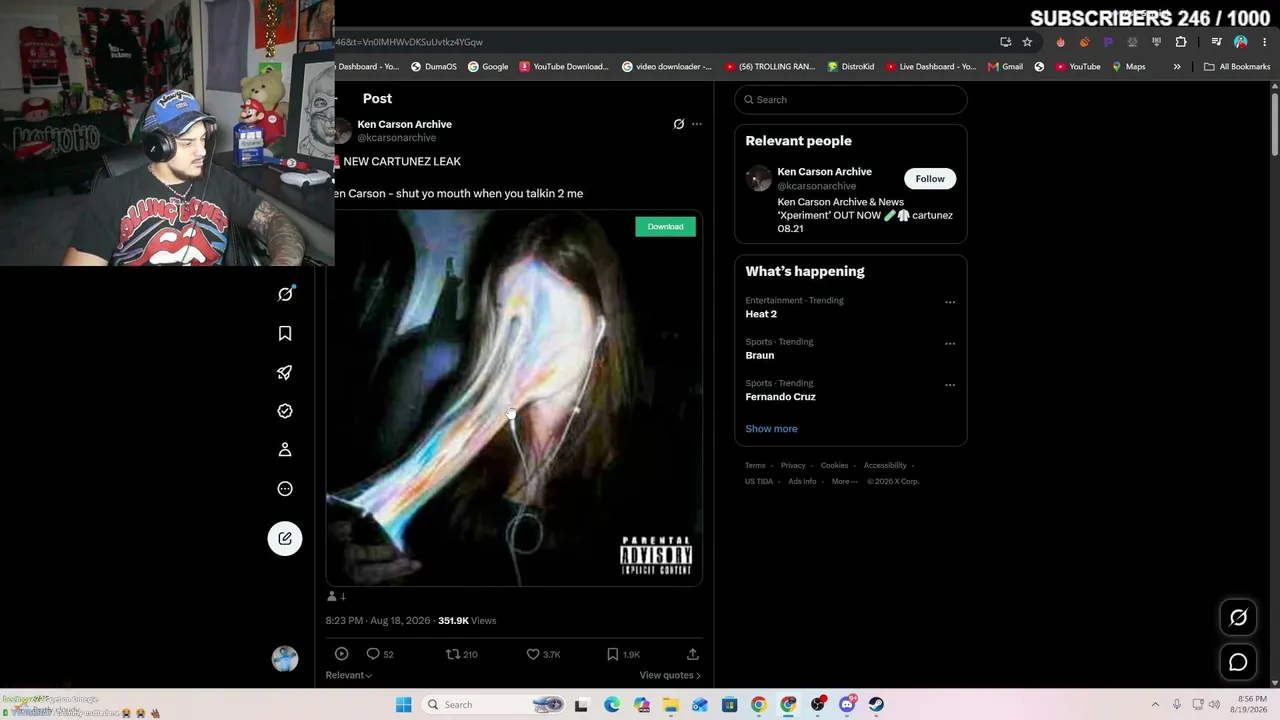
Task: Open the Accessibility footer link
Action: point(885,465)
